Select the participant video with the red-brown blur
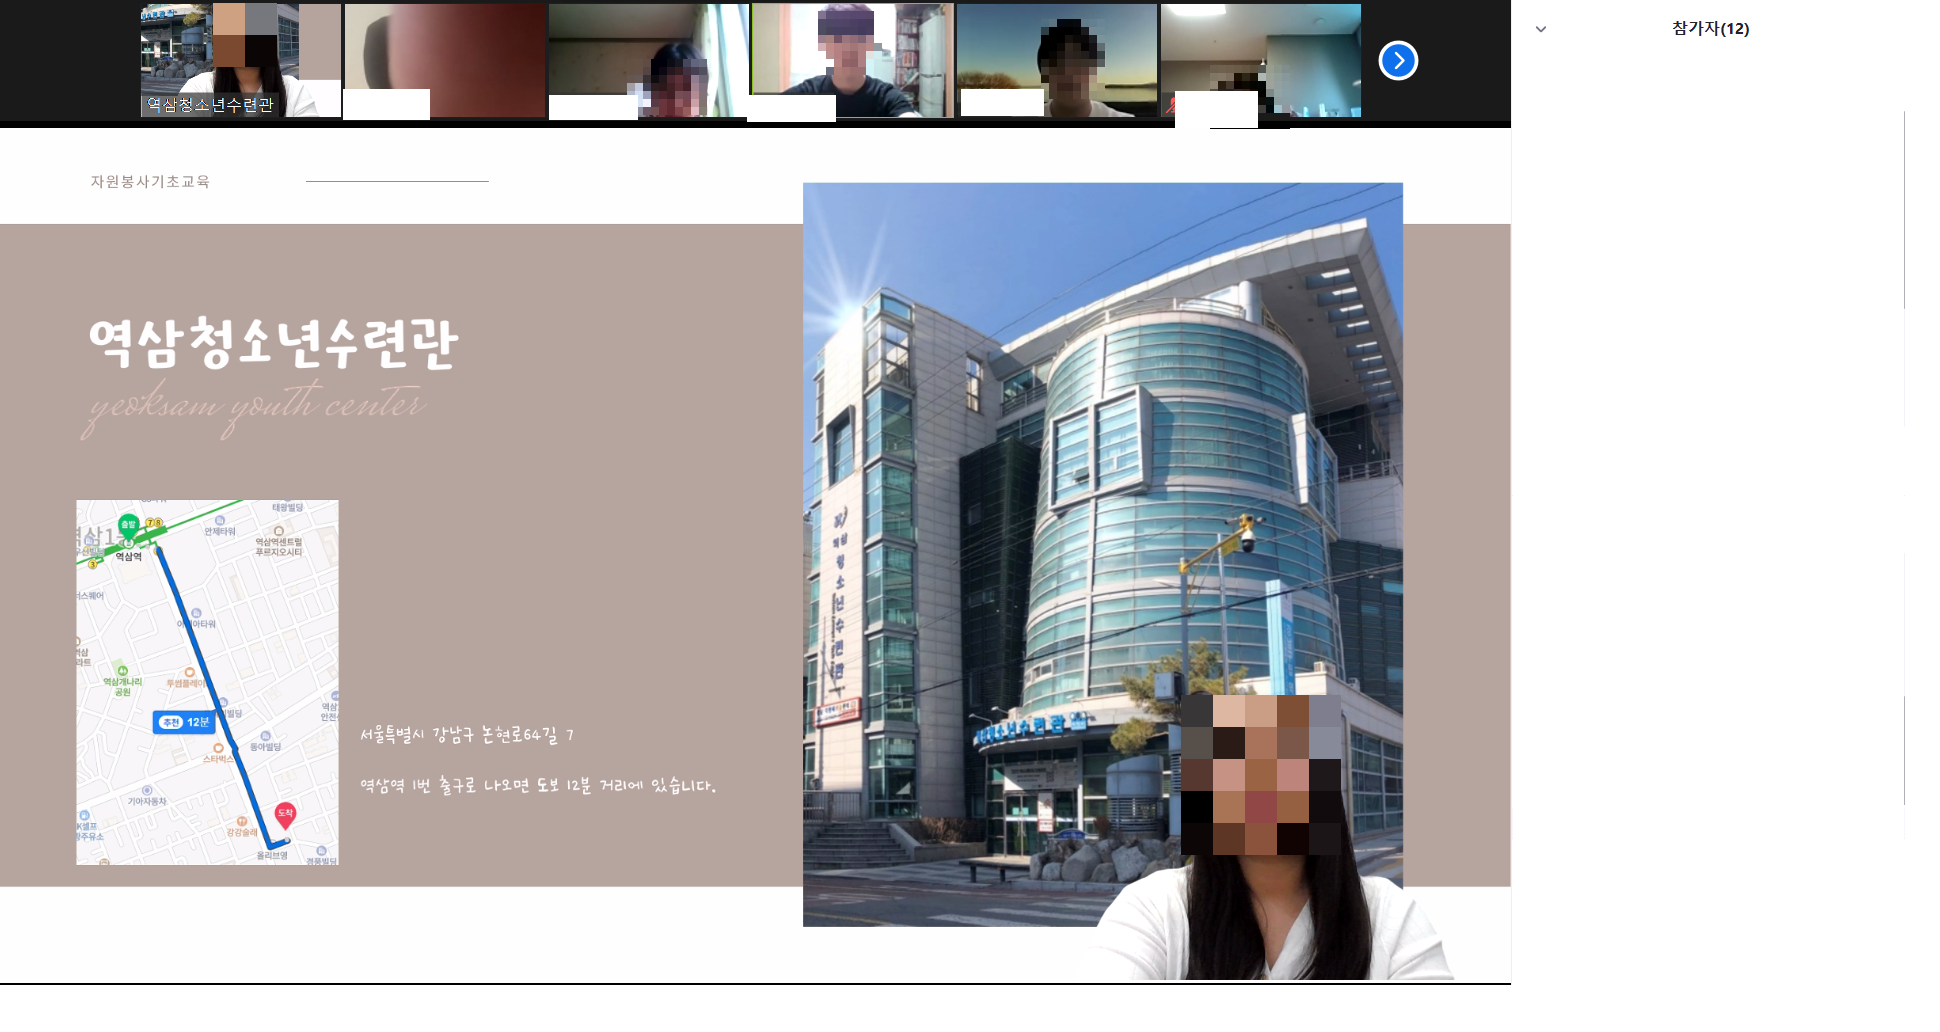The height and width of the screenshot is (1032, 1940). click(445, 60)
